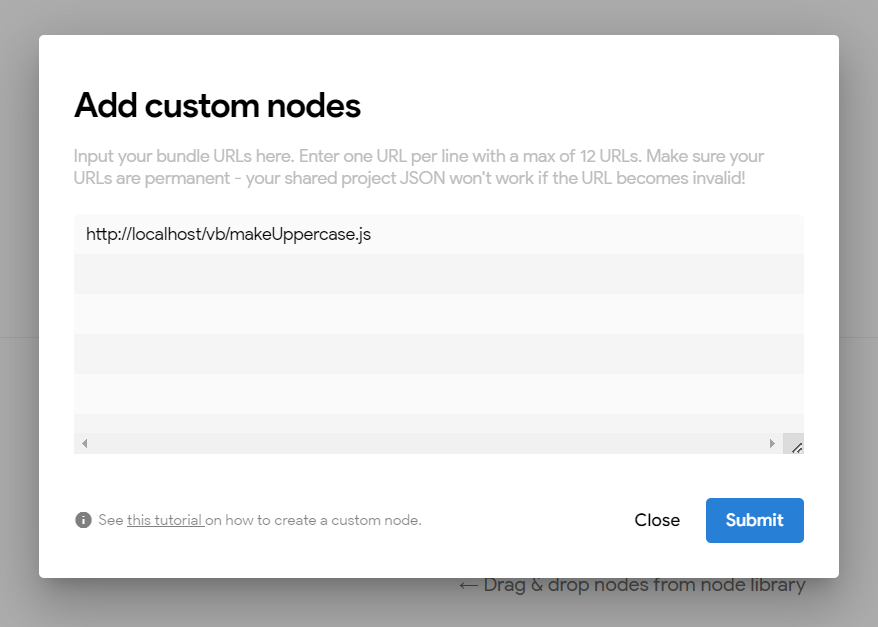The width and height of the screenshot is (878, 627).
Task: Click "Drag & drop nodes from node library" hint
Action: pyautogui.click(x=632, y=585)
